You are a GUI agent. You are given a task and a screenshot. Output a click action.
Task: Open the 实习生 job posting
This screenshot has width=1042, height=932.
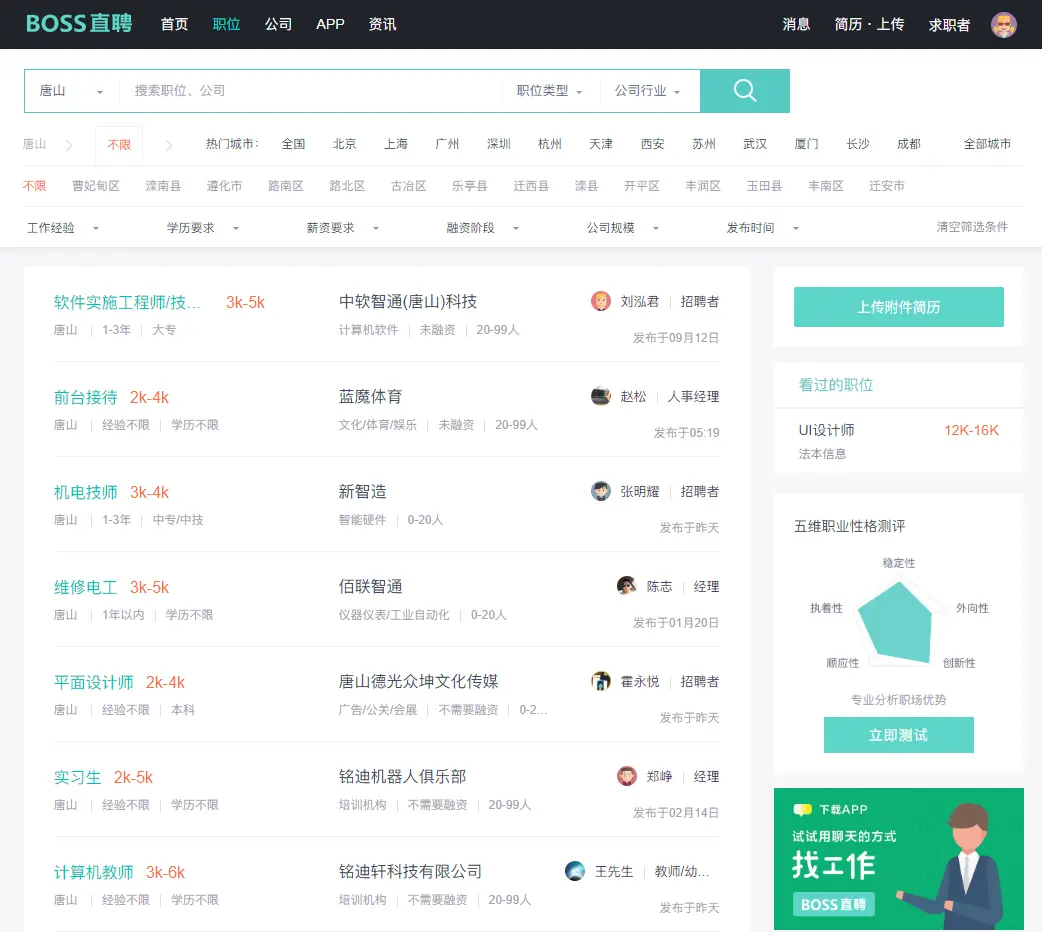77,778
